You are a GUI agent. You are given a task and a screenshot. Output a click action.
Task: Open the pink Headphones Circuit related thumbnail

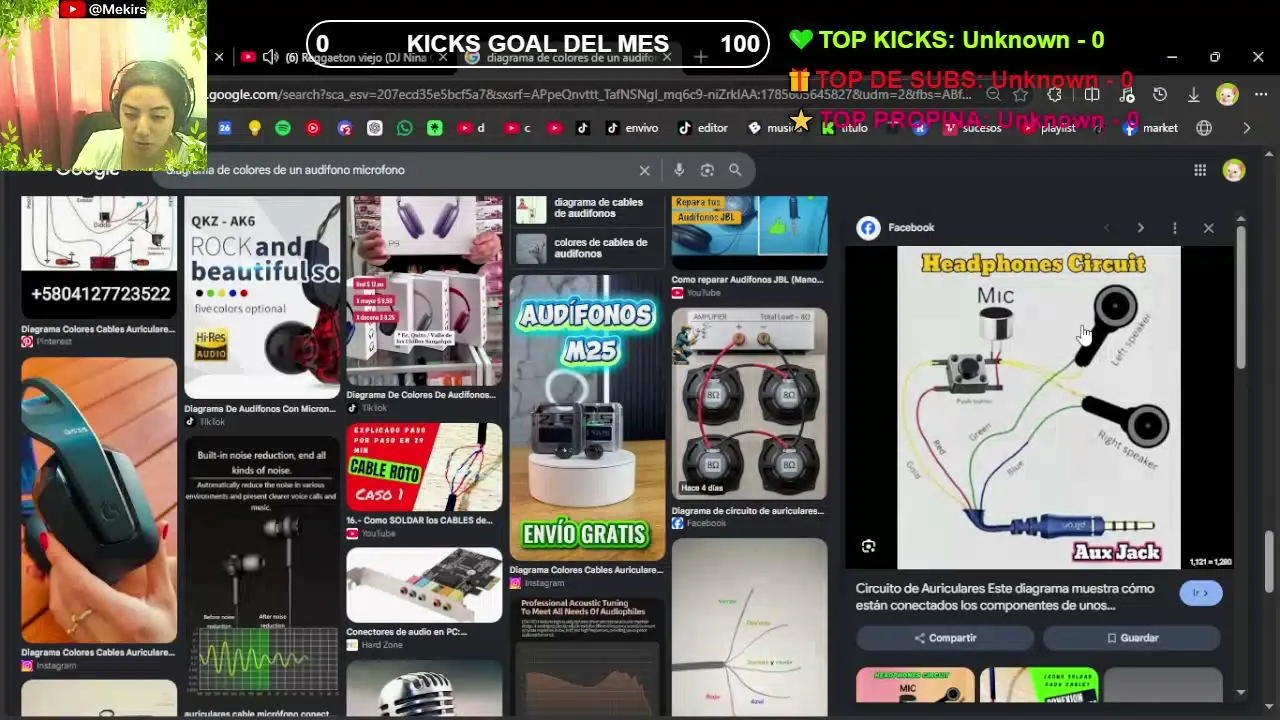pyautogui.click(x=915, y=686)
